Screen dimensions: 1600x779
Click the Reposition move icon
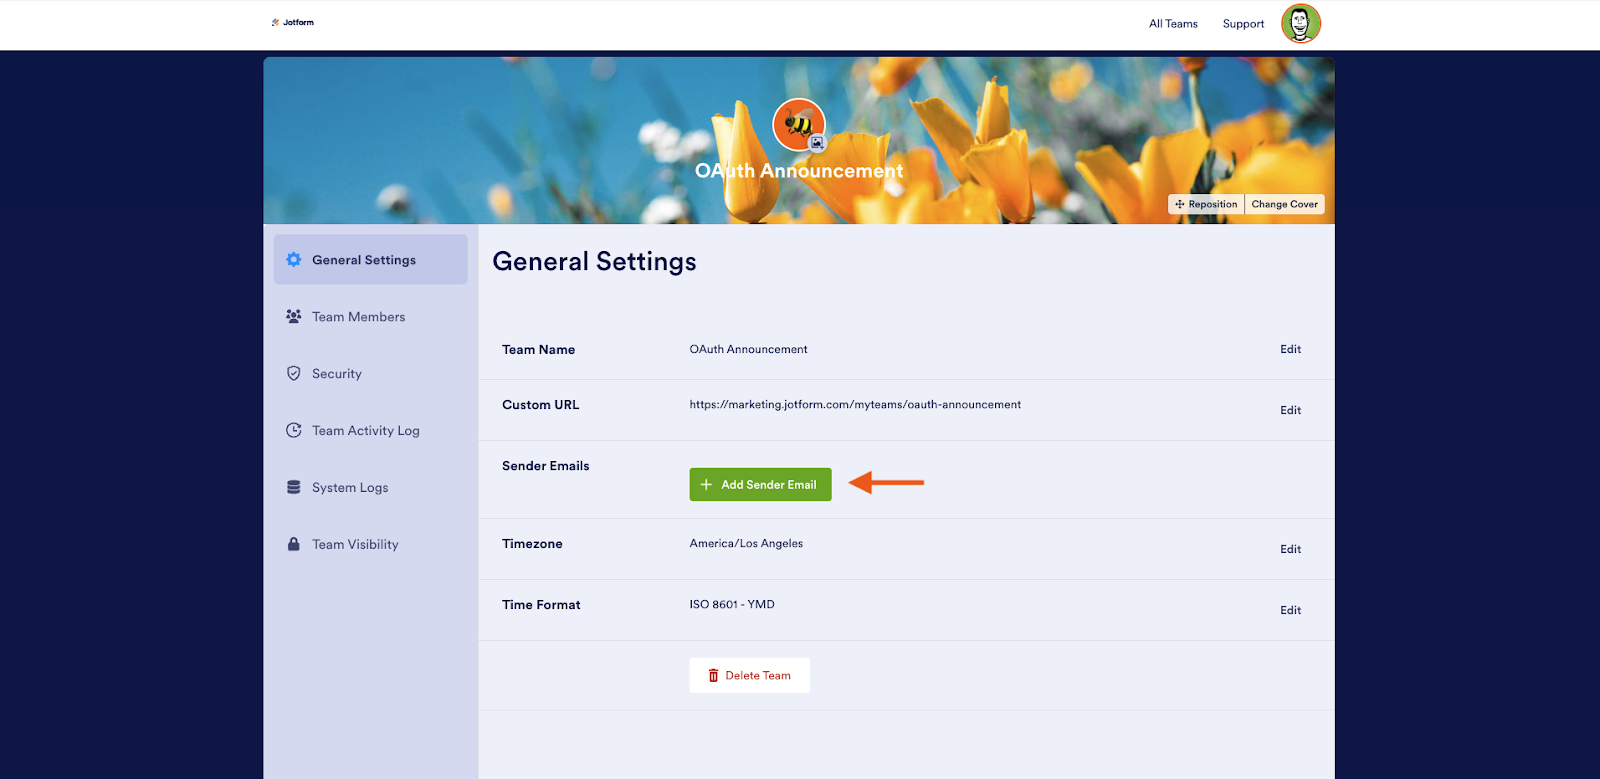tap(1180, 204)
